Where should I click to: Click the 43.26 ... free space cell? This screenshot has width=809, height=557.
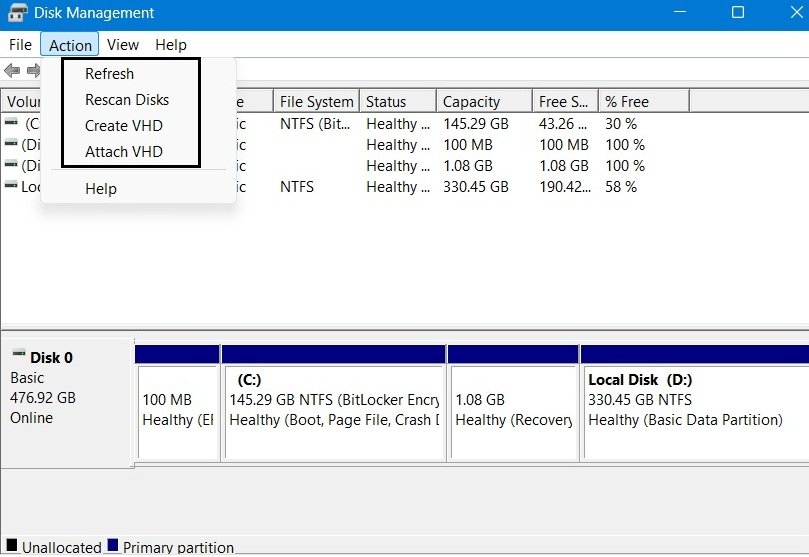coord(563,124)
